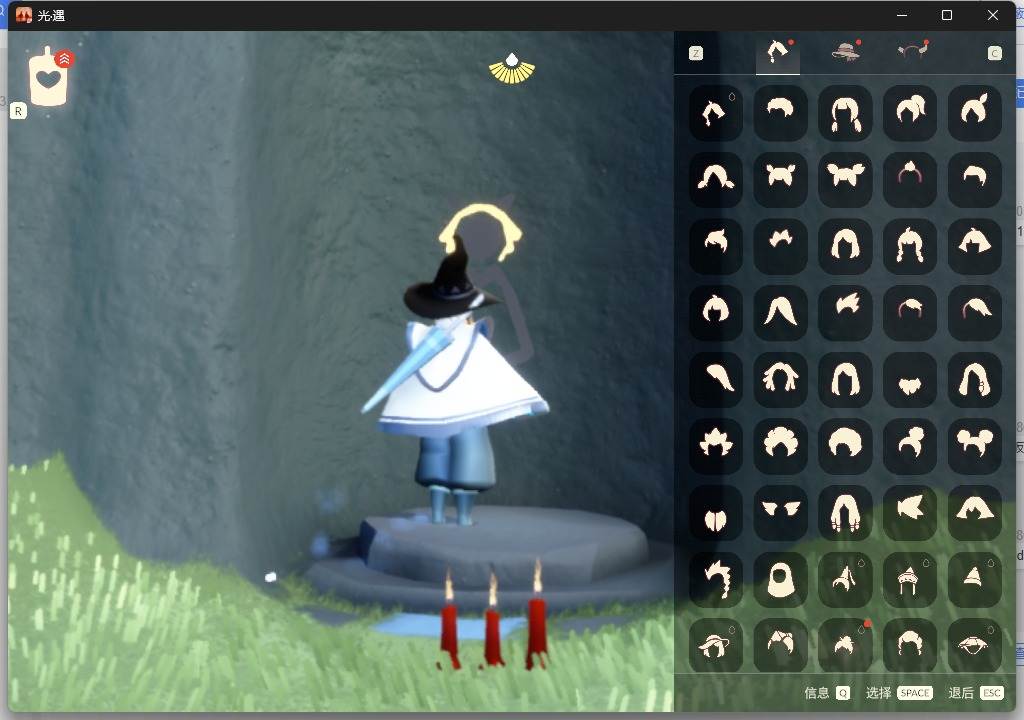Select the sun hat with hair tile
Image resolution: width=1024 pixels, height=720 pixels.
click(x=716, y=646)
